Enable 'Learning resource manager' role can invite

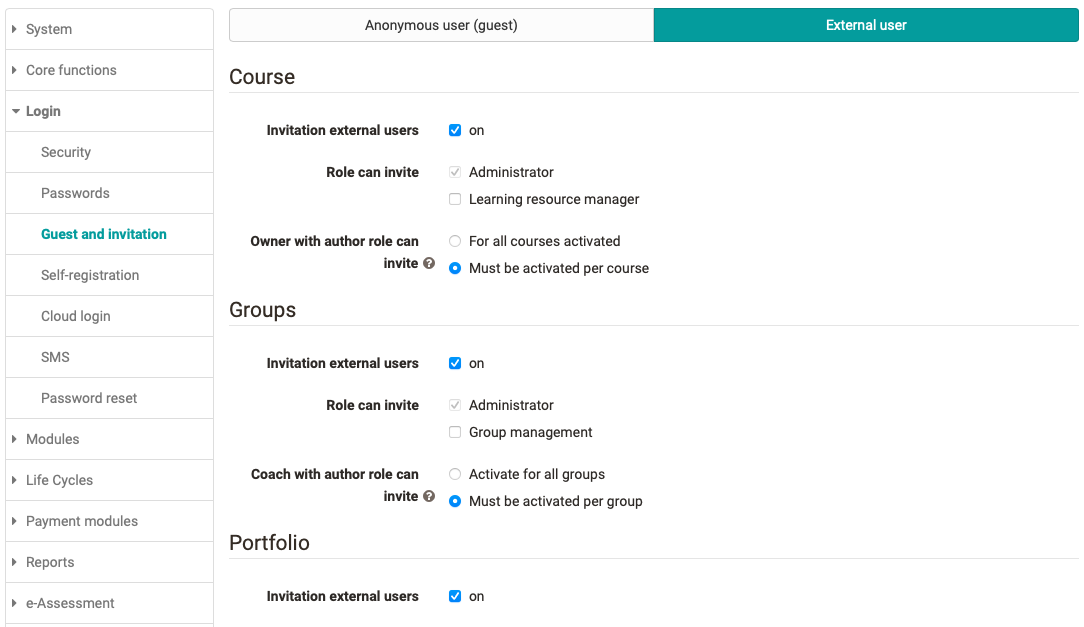tap(455, 198)
